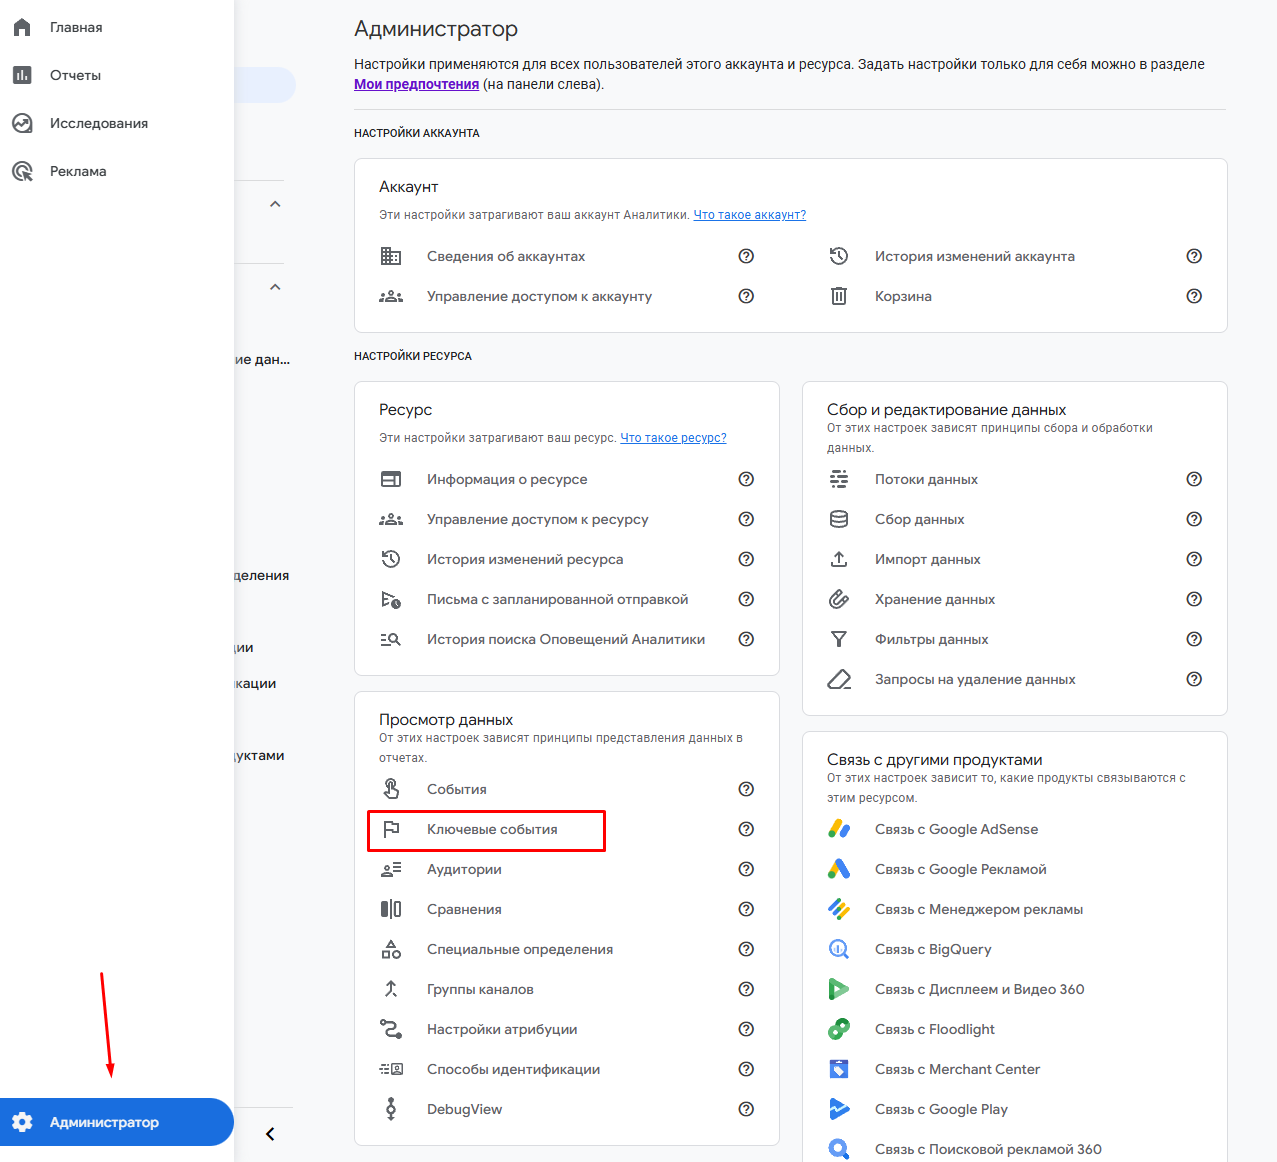The image size is (1277, 1162).
Task: Click the help icon next to DebugView
Action: (746, 1109)
